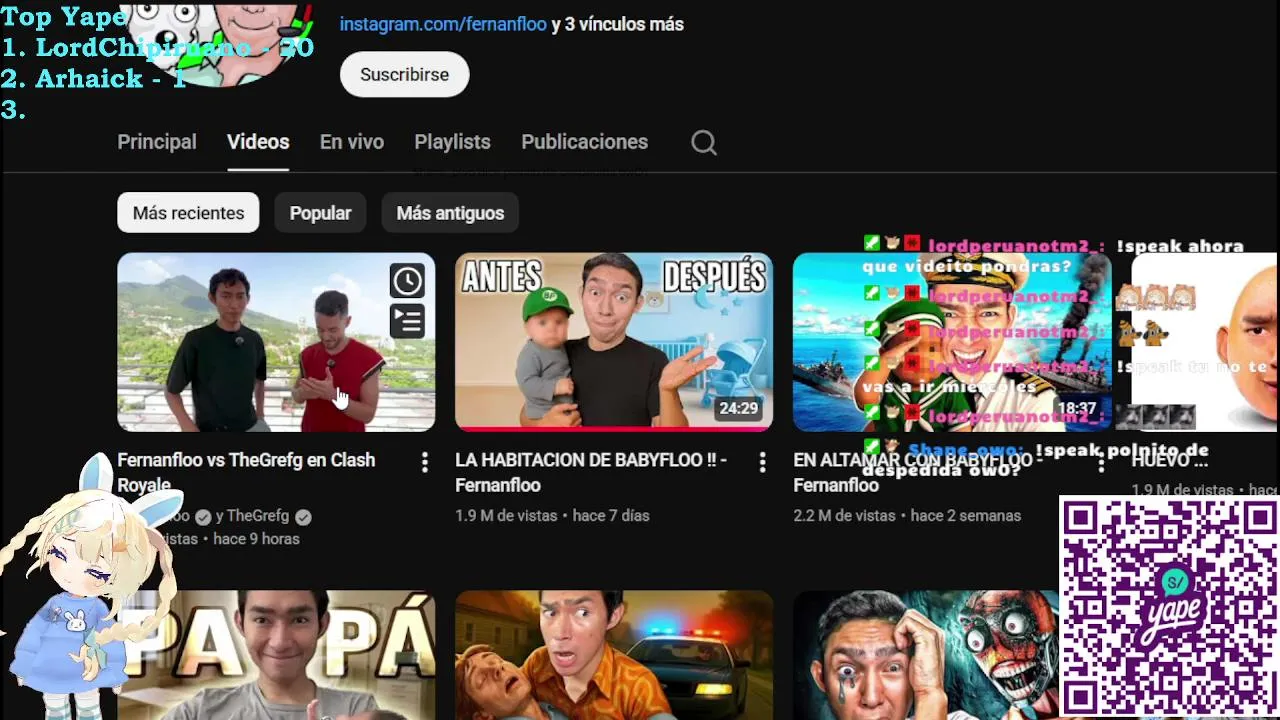Click Watch Later clock icon on Clash Royale thumbnail
Viewport: 1280px width, 720px height.
click(x=407, y=281)
